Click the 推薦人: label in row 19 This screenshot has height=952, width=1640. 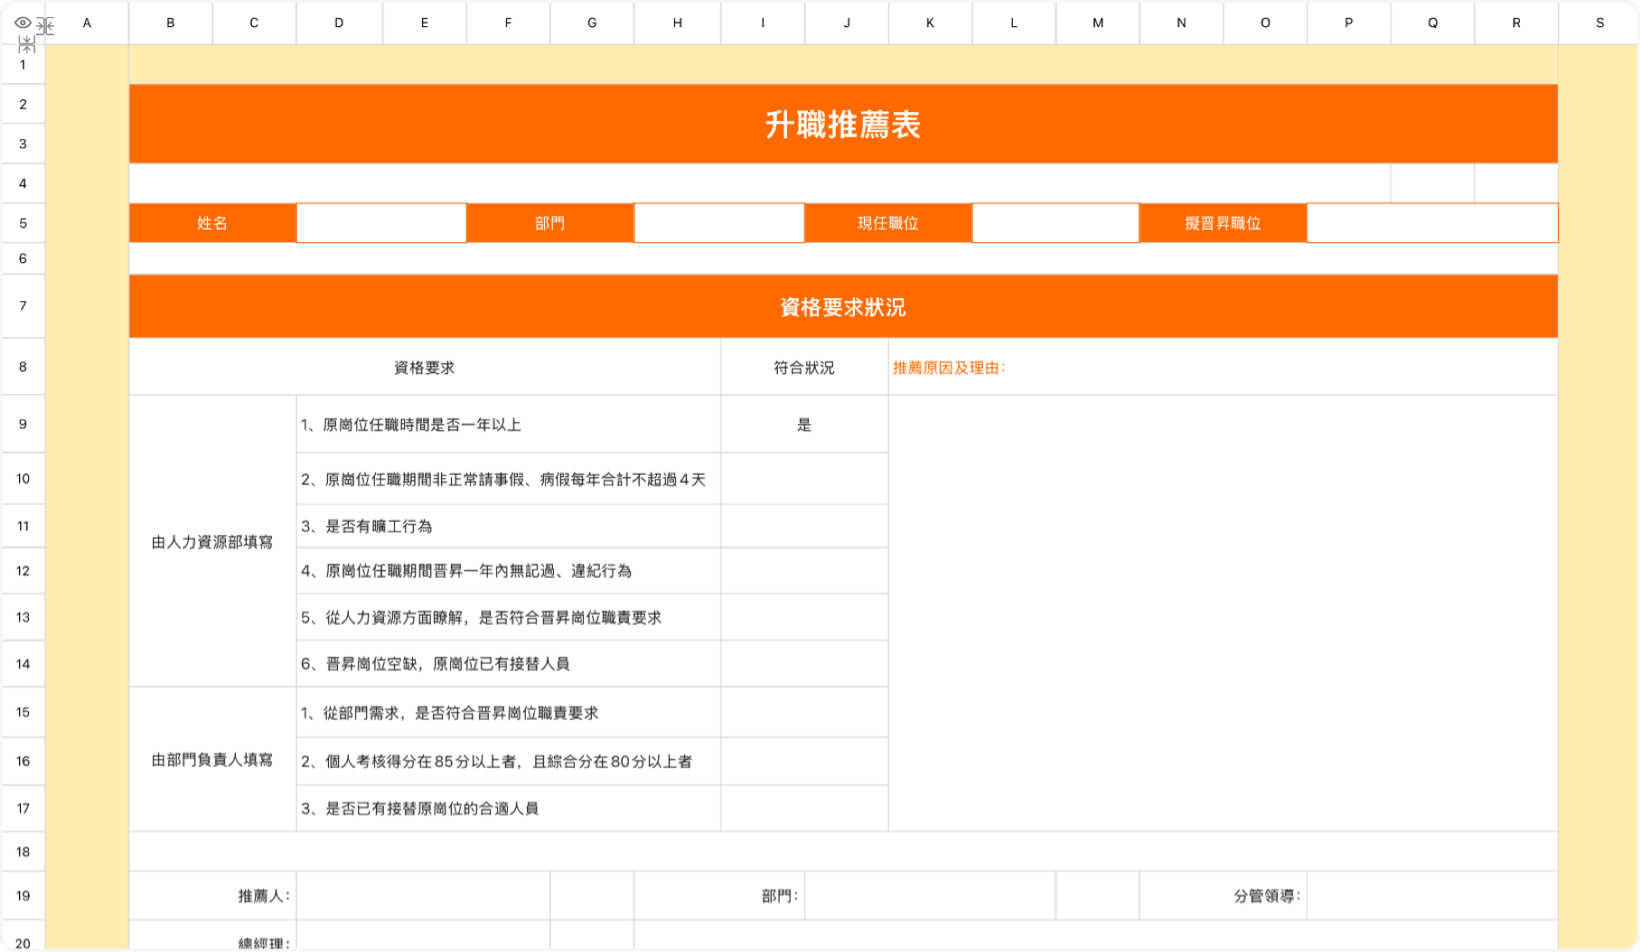coord(264,896)
